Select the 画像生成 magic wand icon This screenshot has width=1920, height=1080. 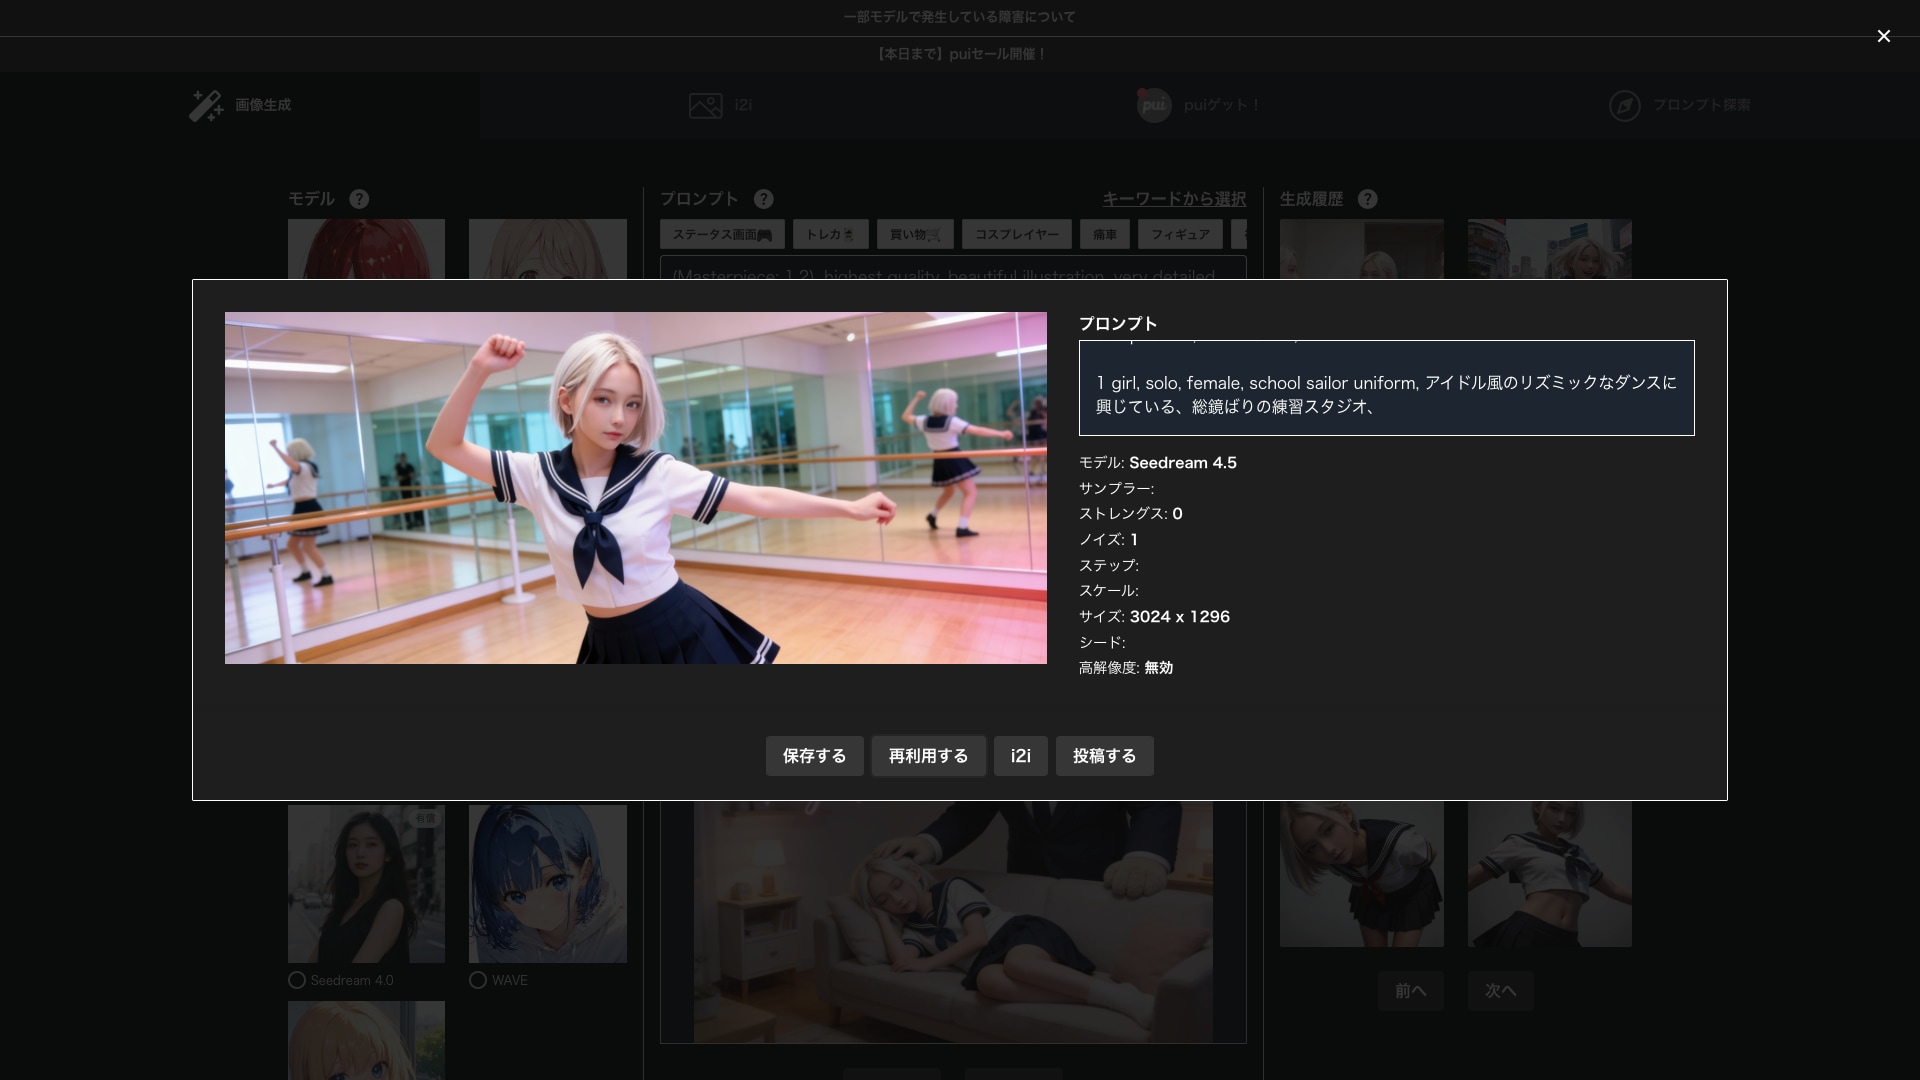tap(205, 105)
